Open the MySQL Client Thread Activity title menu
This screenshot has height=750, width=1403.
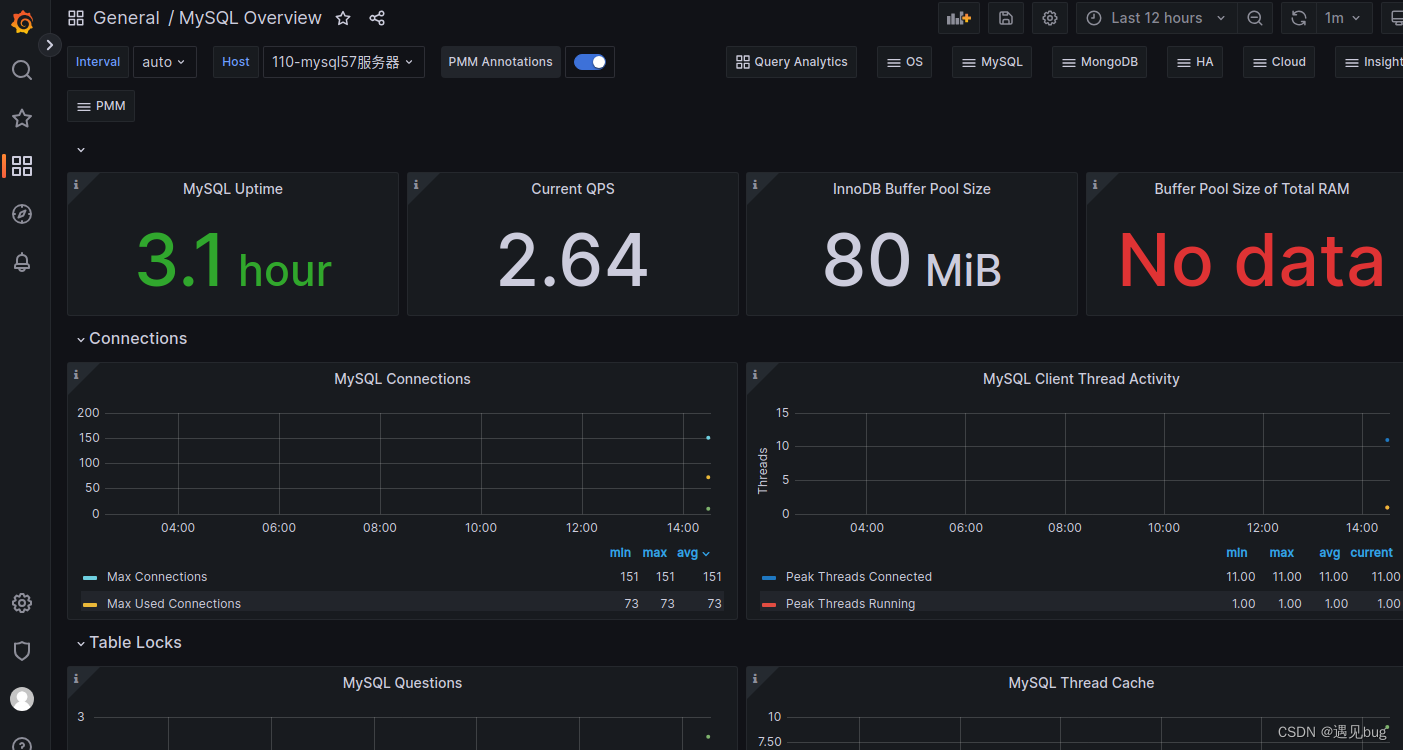[1081, 379]
